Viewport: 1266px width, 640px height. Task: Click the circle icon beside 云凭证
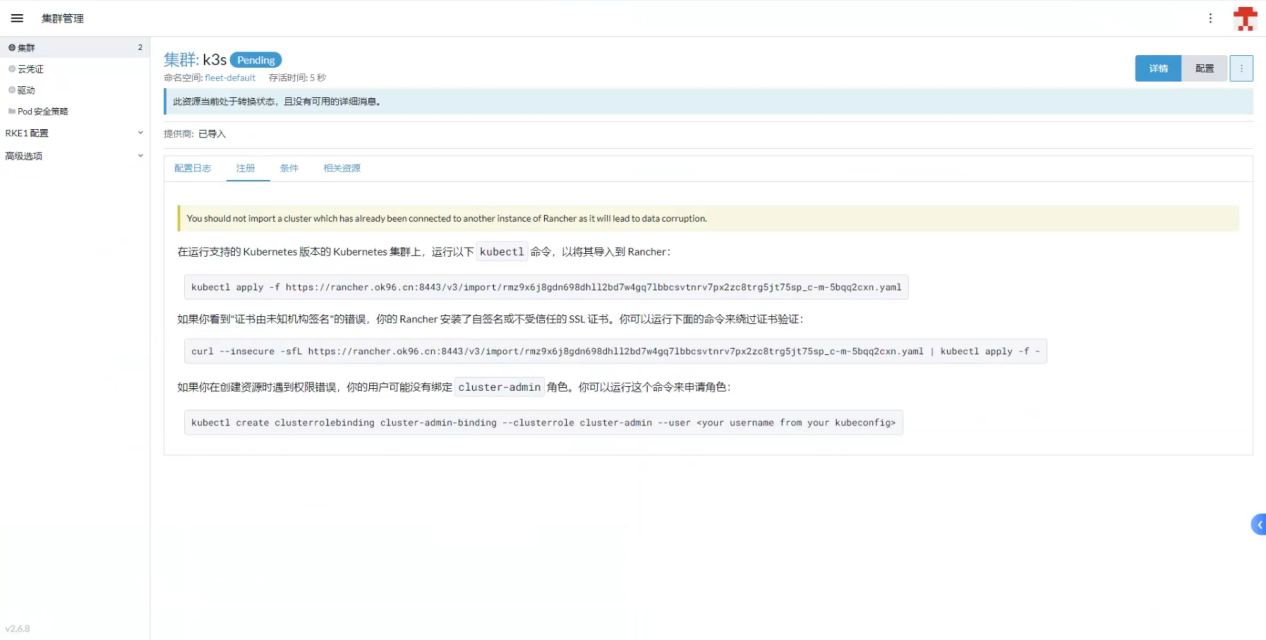[x=12, y=69]
